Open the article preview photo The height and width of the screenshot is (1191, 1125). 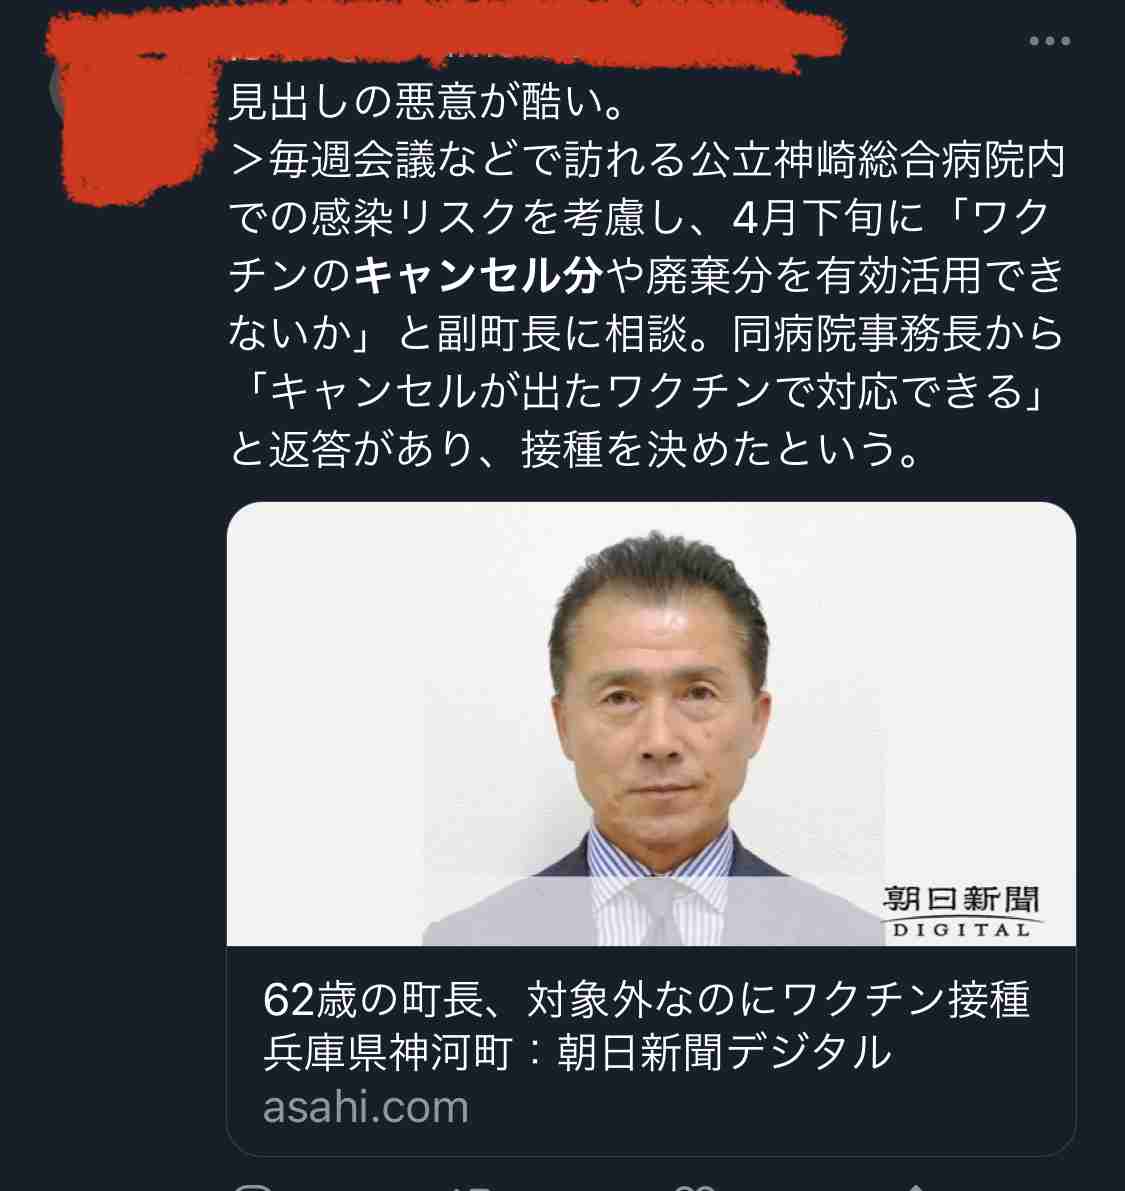[x=651, y=724]
